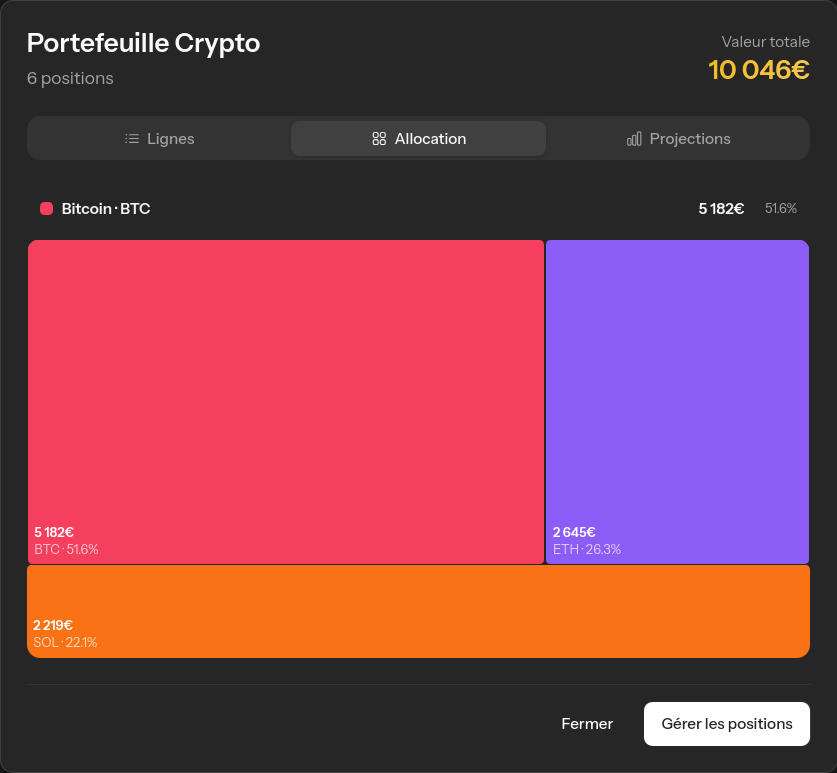Click the '2 645€' label inside the ETH tile
This screenshot has height=773, width=837.
click(x=573, y=533)
